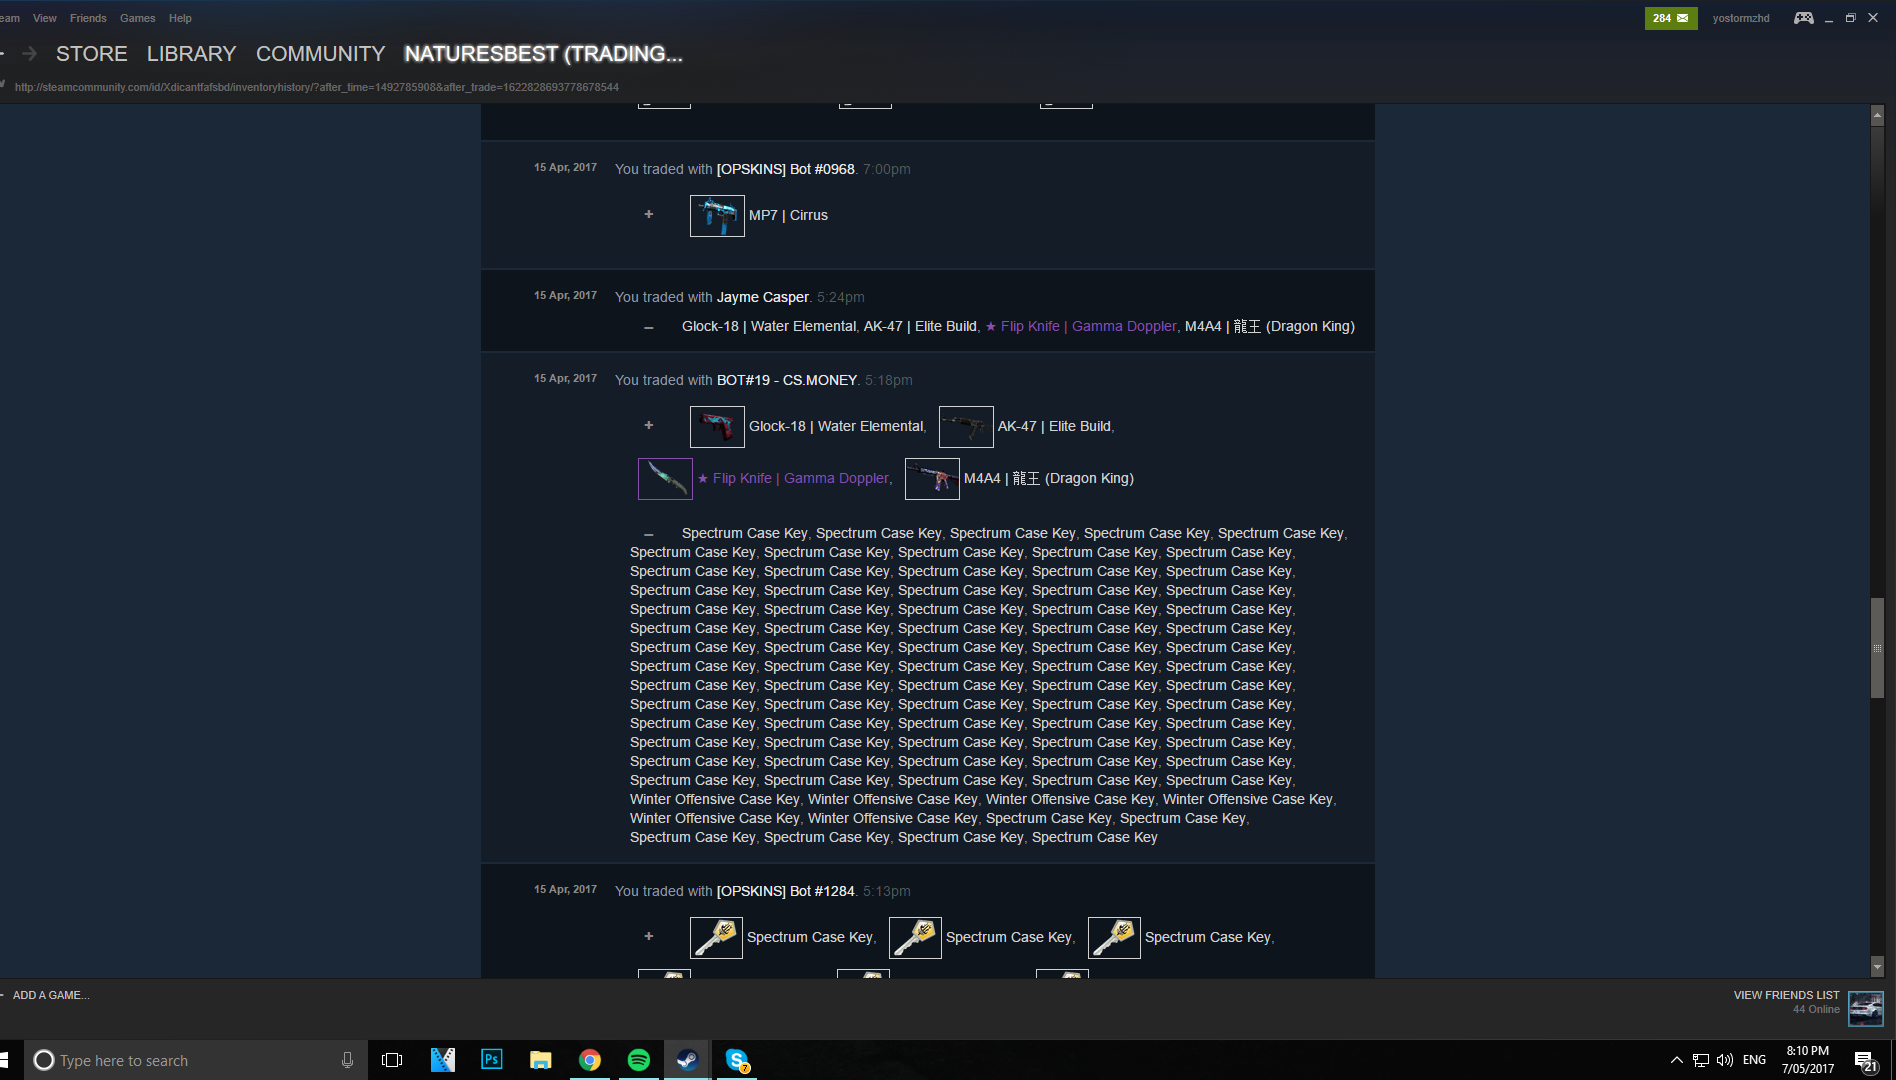Open Photoshop from the taskbar
Image resolution: width=1896 pixels, height=1080 pixels.
point(492,1060)
